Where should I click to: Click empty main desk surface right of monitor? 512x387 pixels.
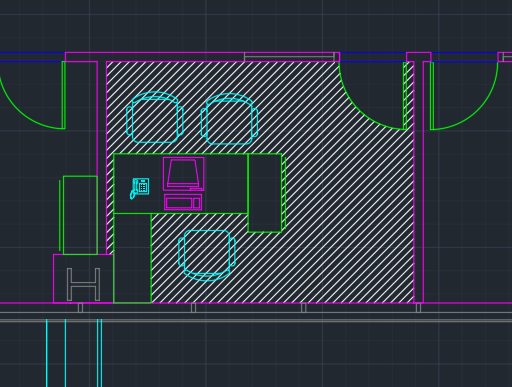[x=226, y=184]
